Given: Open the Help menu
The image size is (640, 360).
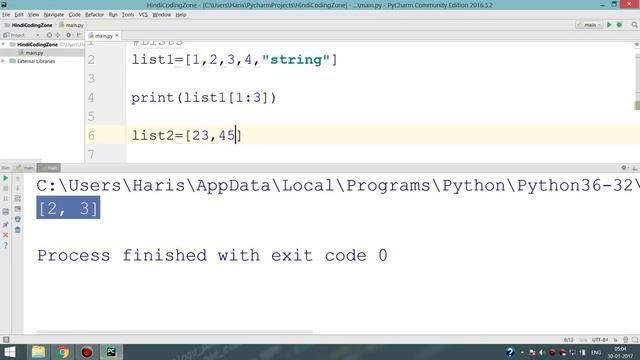Looking at the screenshot, I should point(181,15).
